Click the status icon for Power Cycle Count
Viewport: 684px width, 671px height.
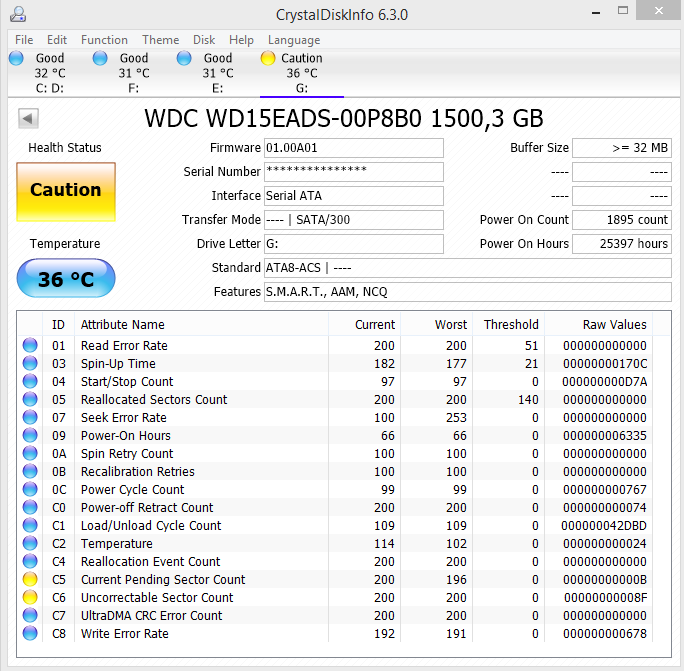coord(30,489)
